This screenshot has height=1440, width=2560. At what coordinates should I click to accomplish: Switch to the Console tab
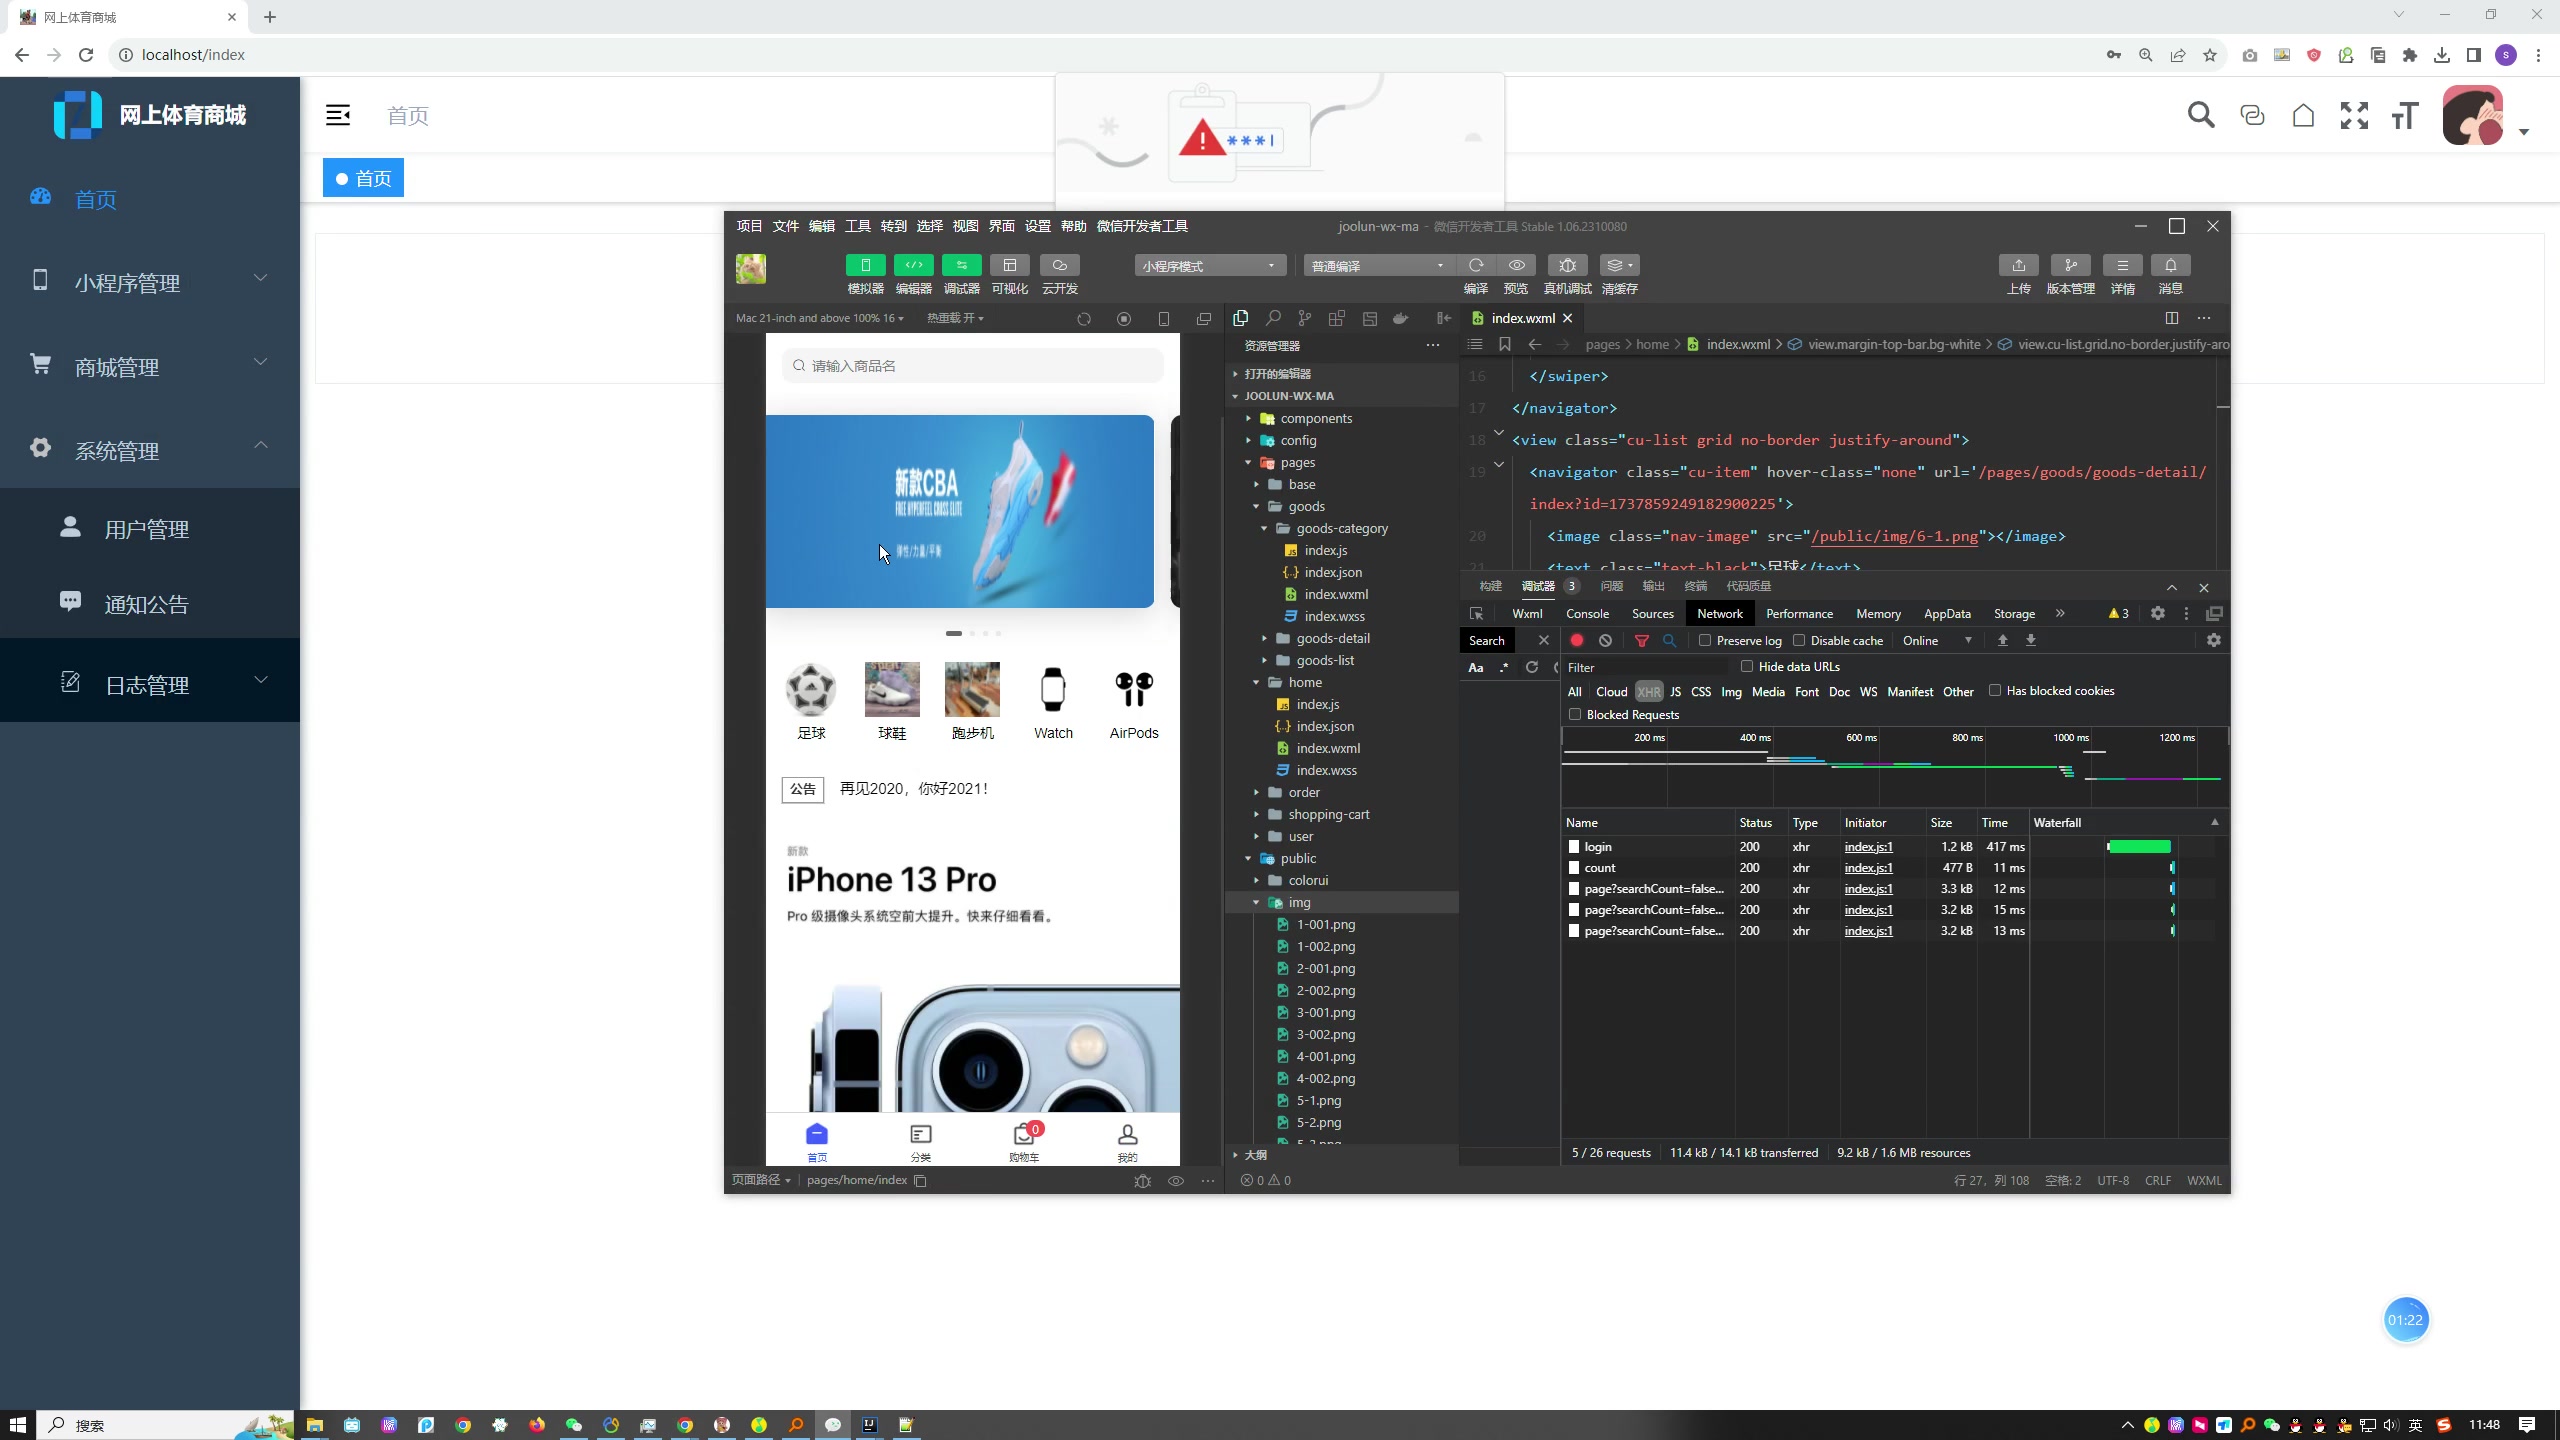coord(1587,613)
